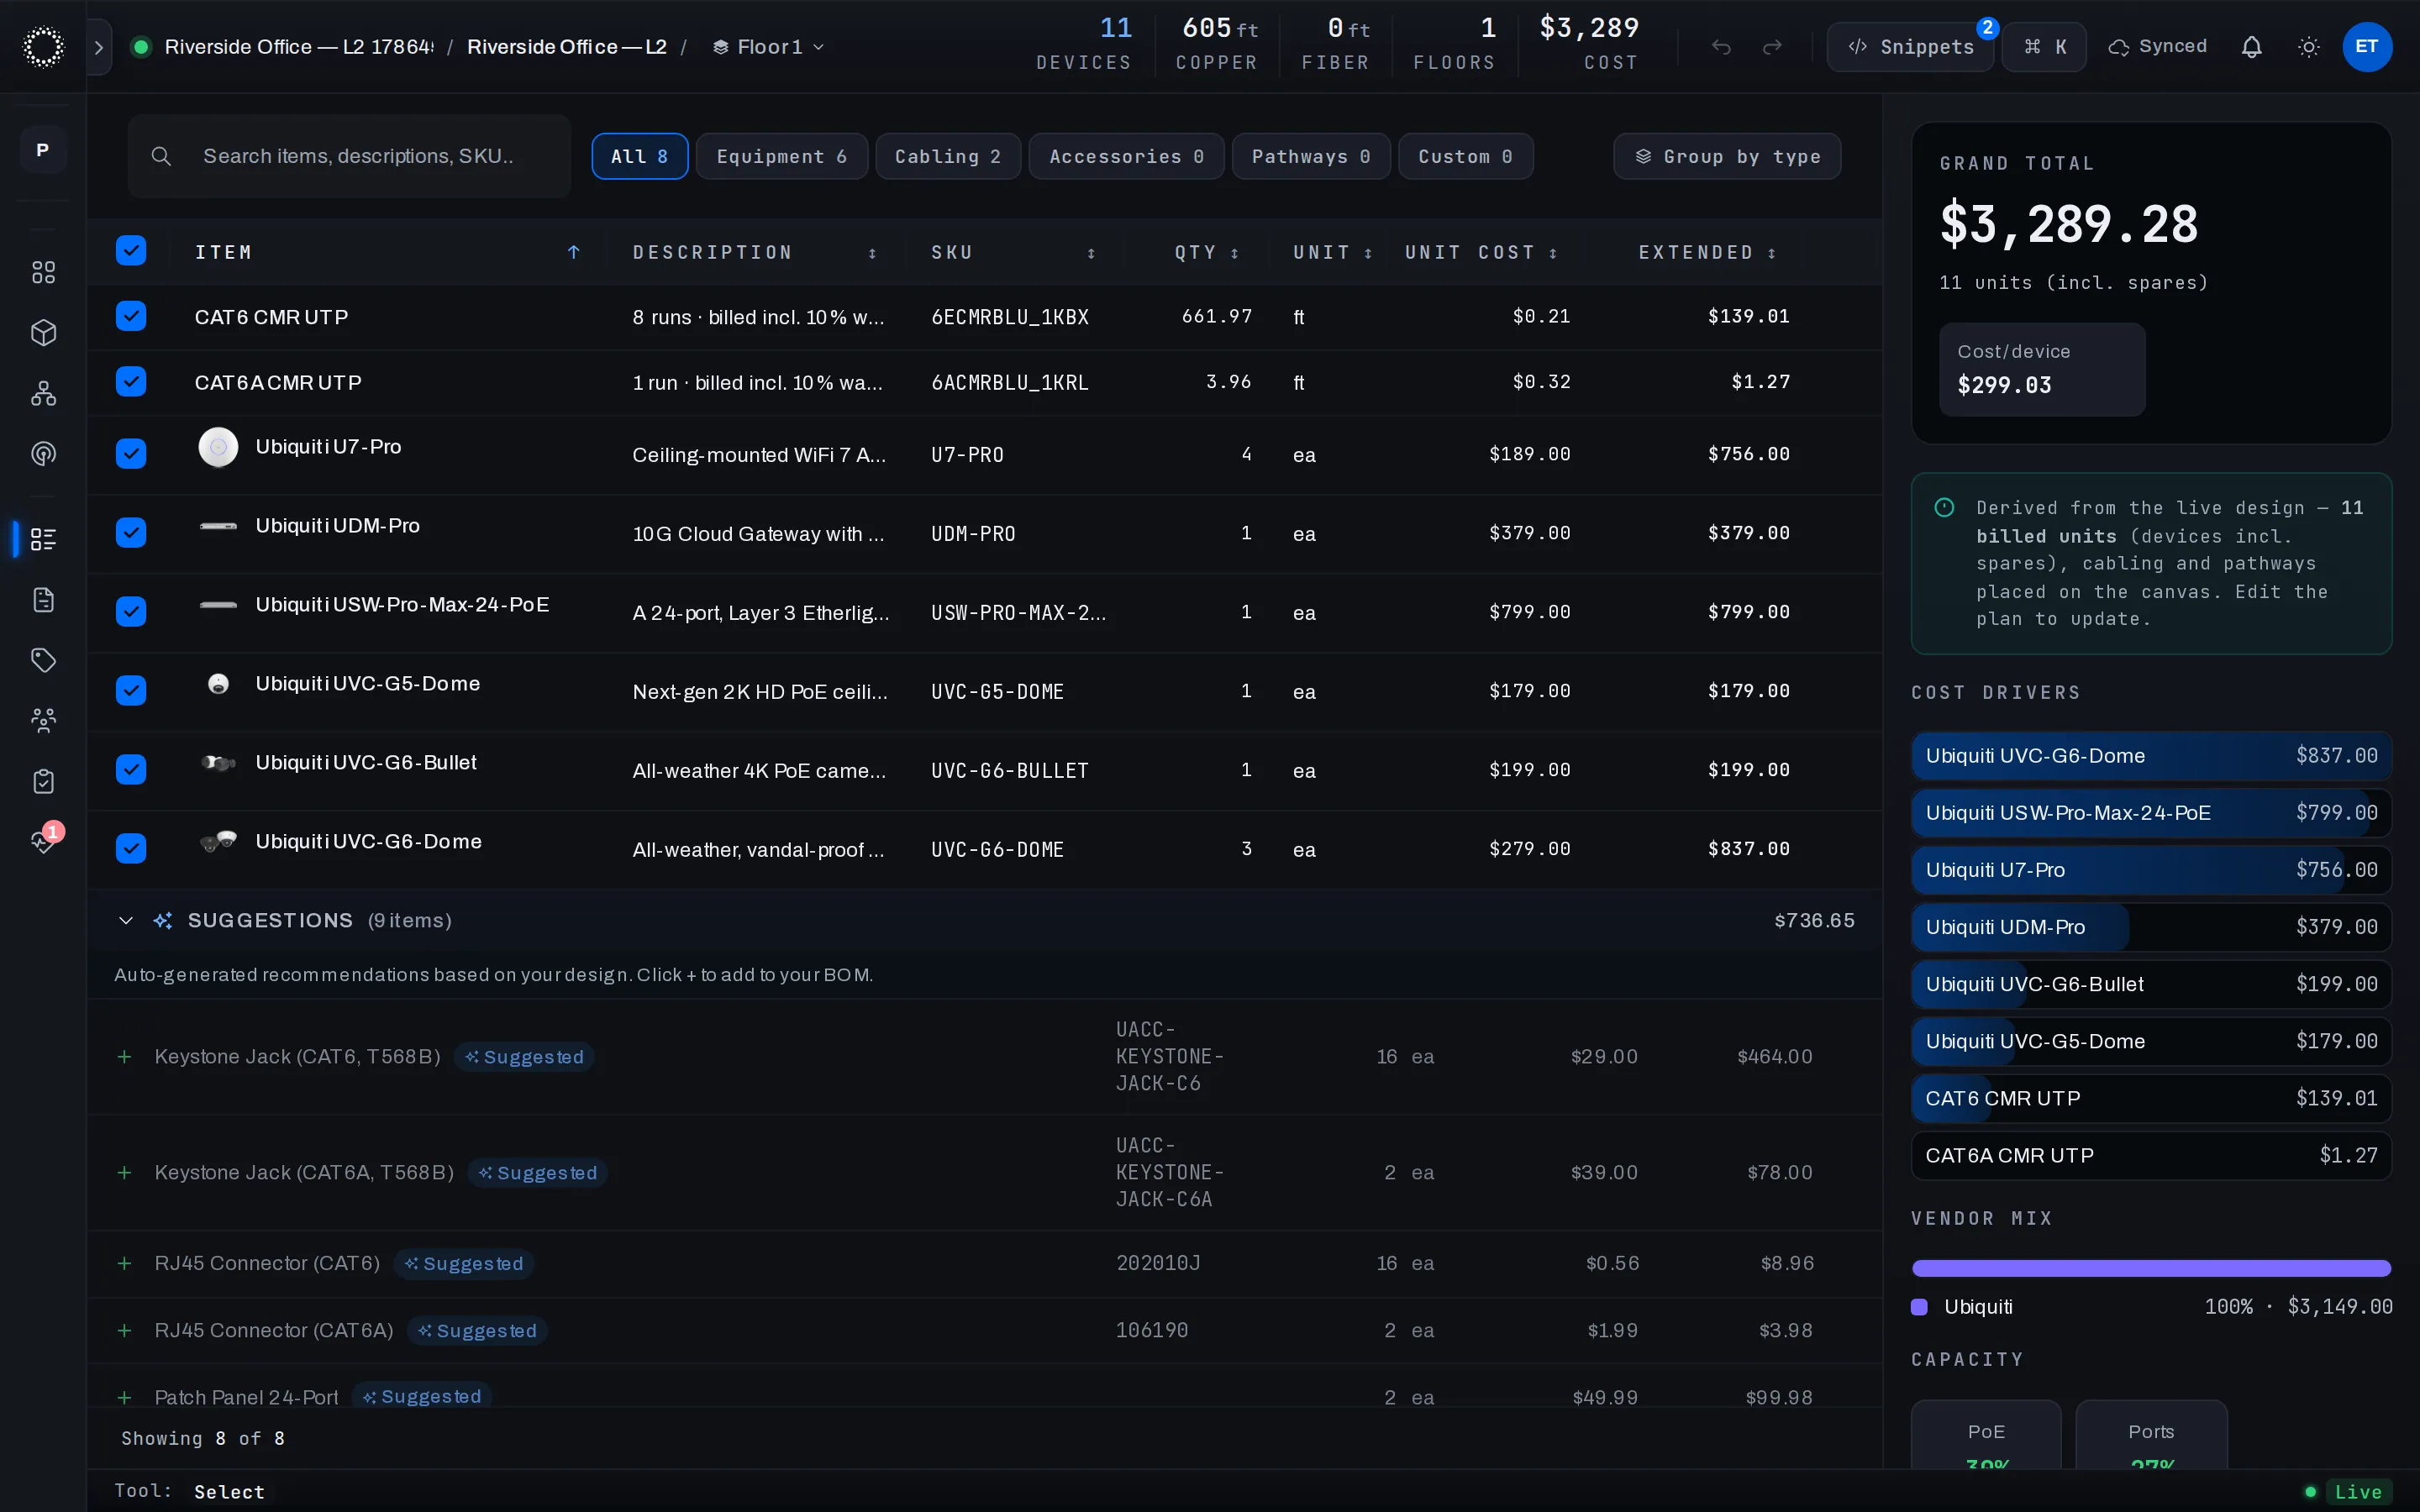This screenshot has width=2420, height=1512.
Task: Uncheck the CAT6 CMR UTP row
Action: 131,316
